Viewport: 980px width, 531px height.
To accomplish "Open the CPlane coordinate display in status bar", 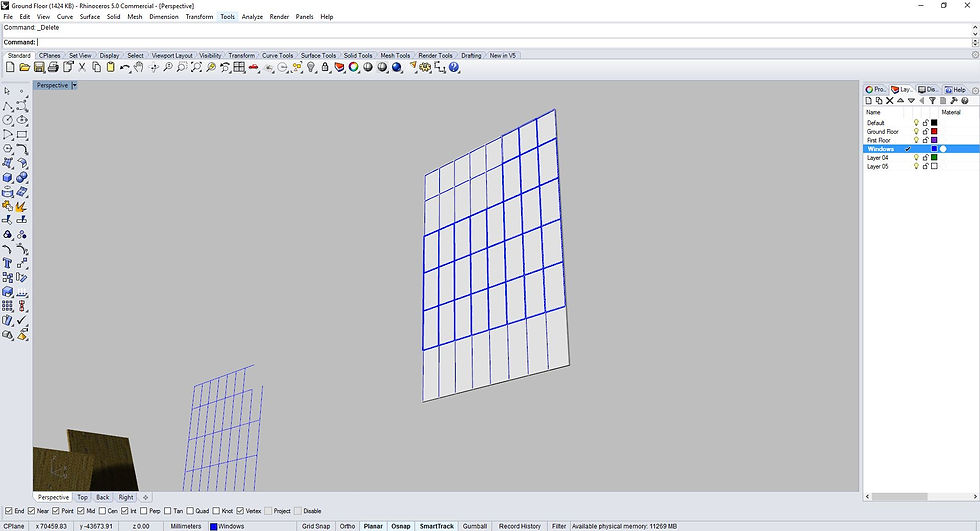I will click(14, 526).
